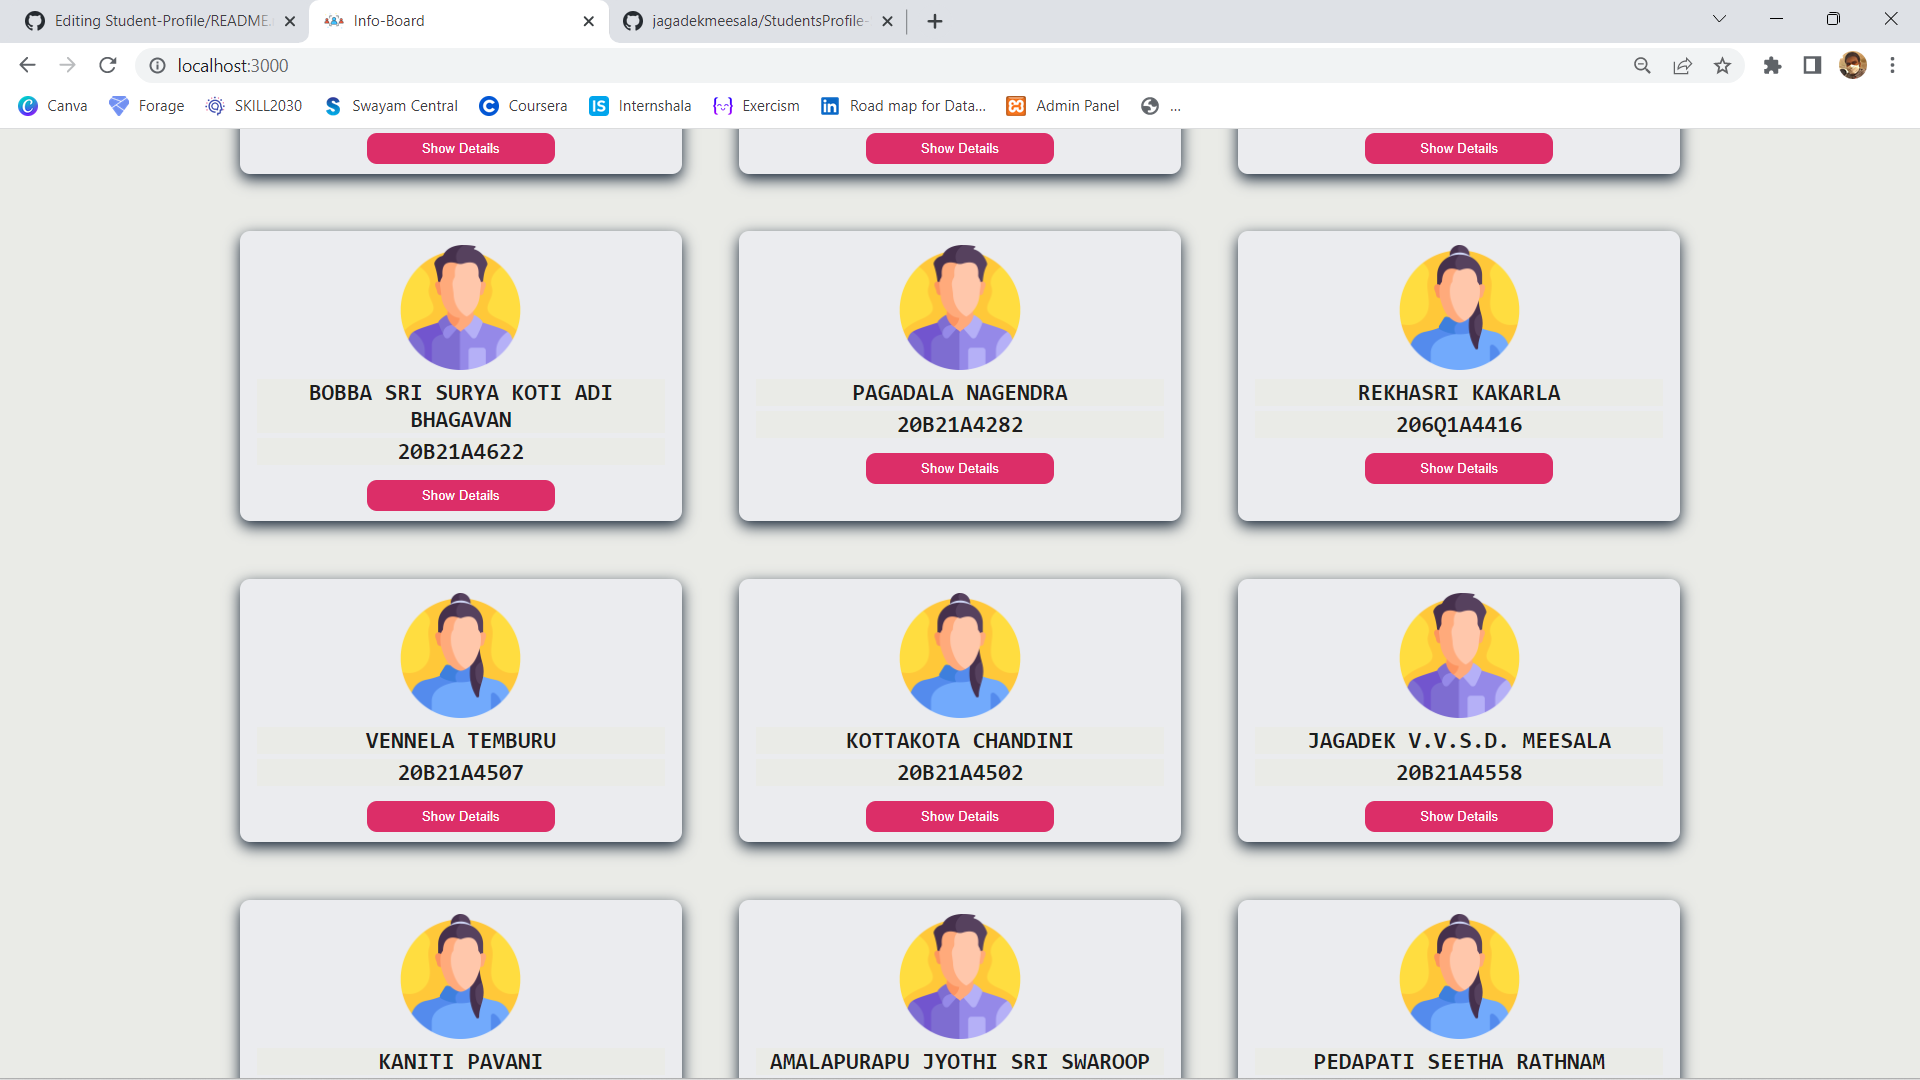Open the Admin Panel bookmark

1062,105
